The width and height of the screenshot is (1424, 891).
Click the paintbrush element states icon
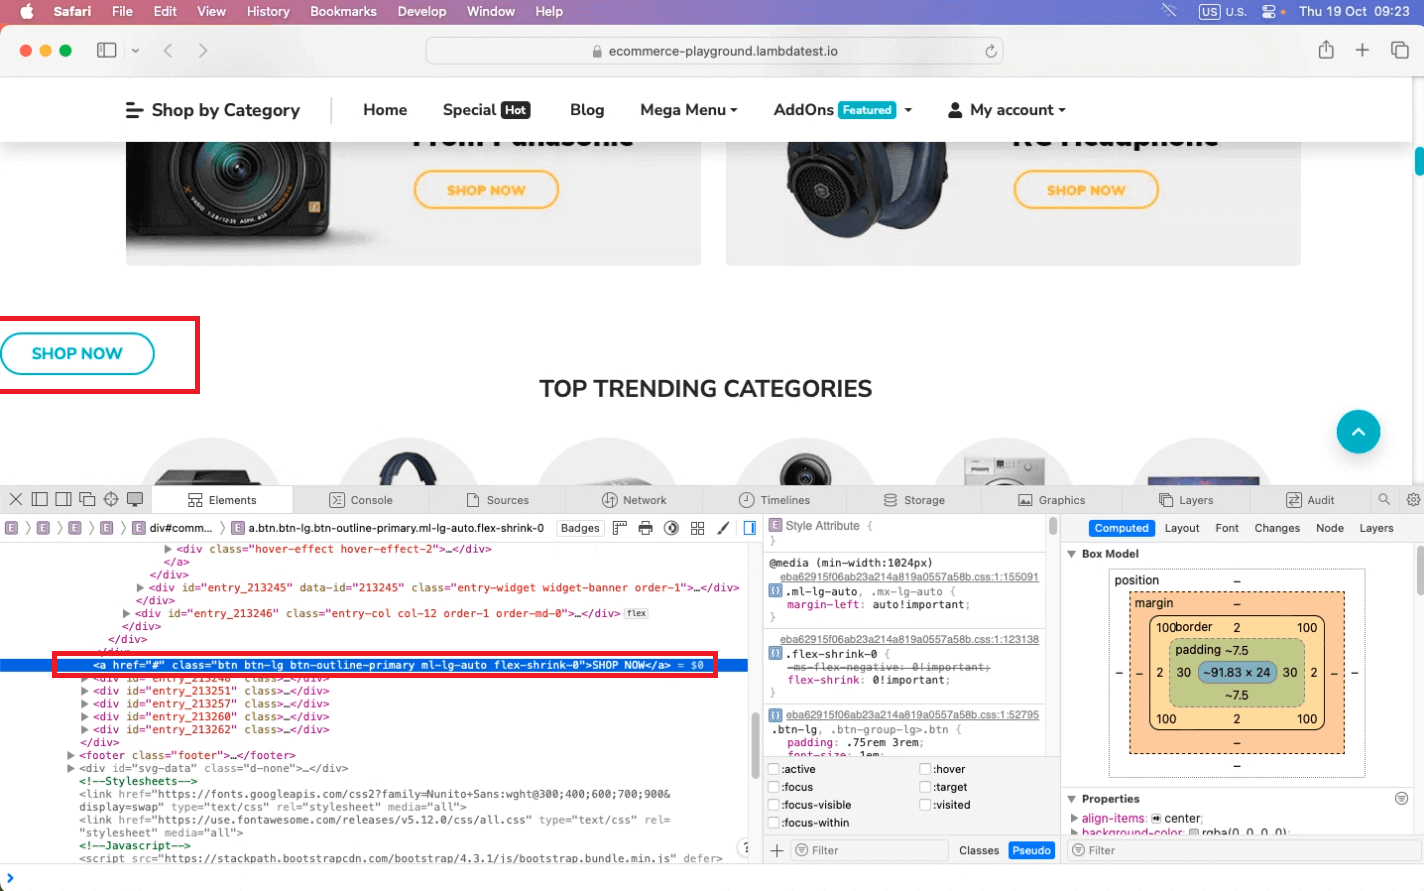coord(723,527)
